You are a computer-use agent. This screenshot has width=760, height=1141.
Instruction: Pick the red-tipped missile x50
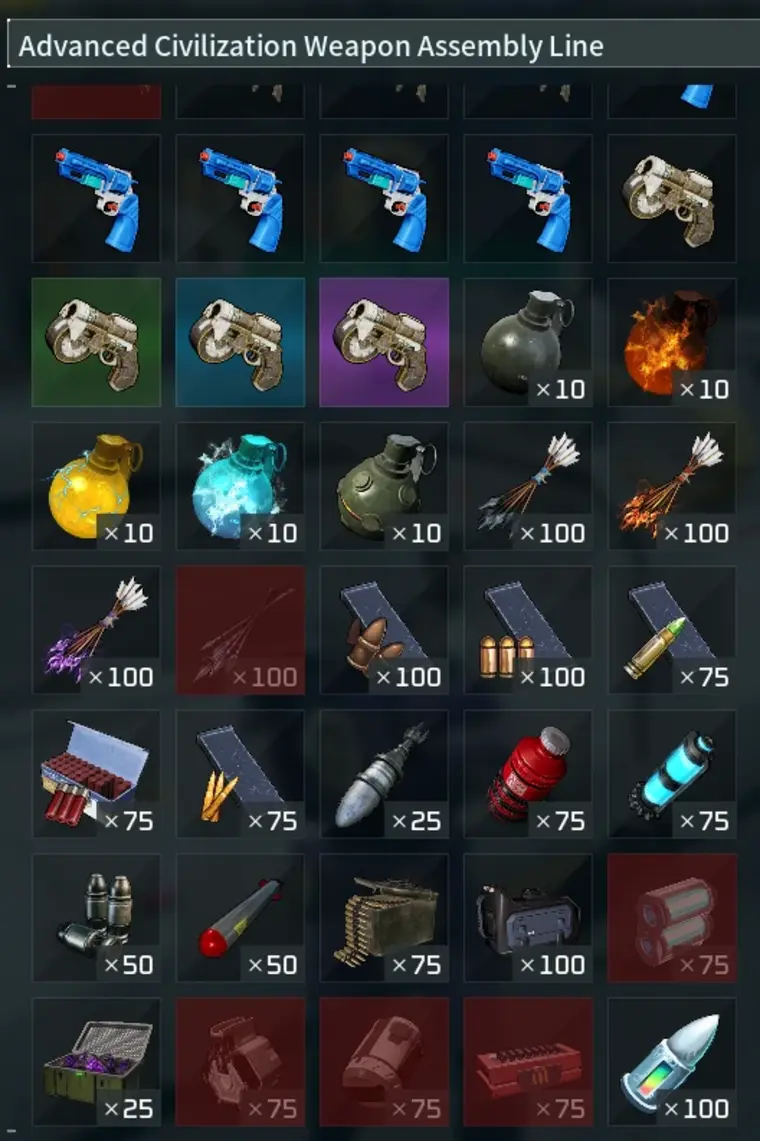click(x=240, y=918)
